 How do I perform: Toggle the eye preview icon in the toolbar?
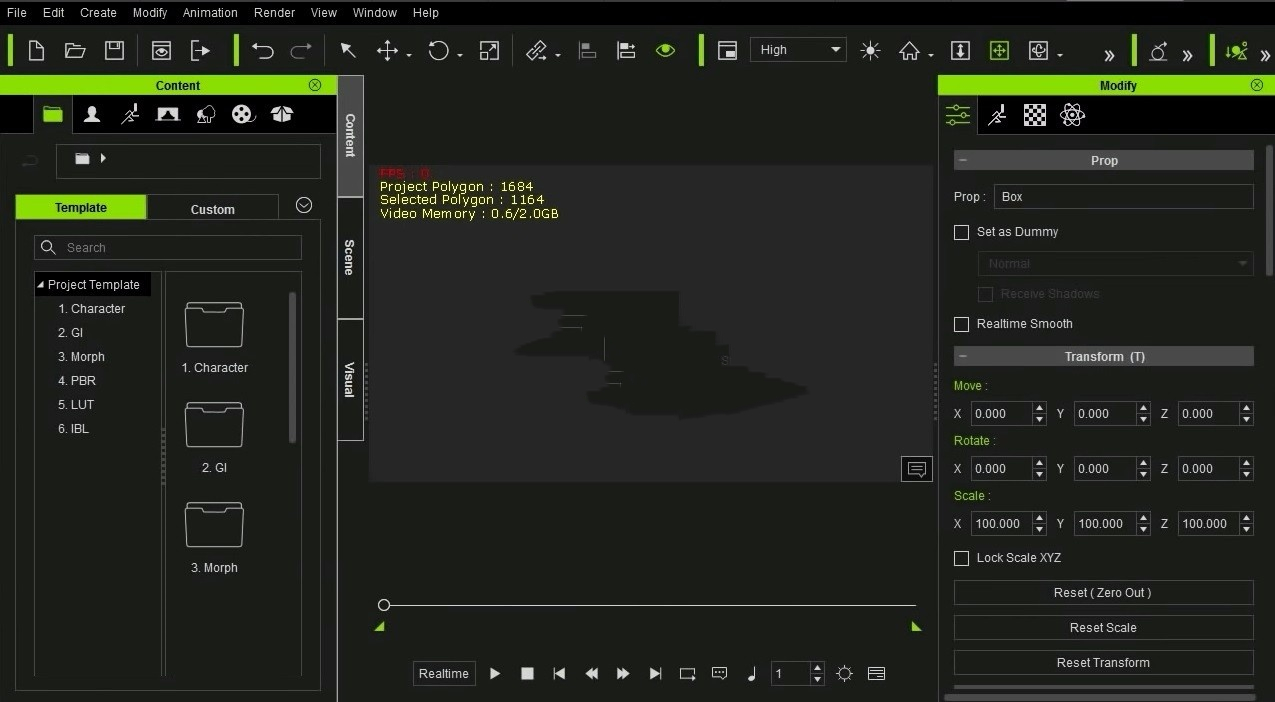(x=665, y=50)
